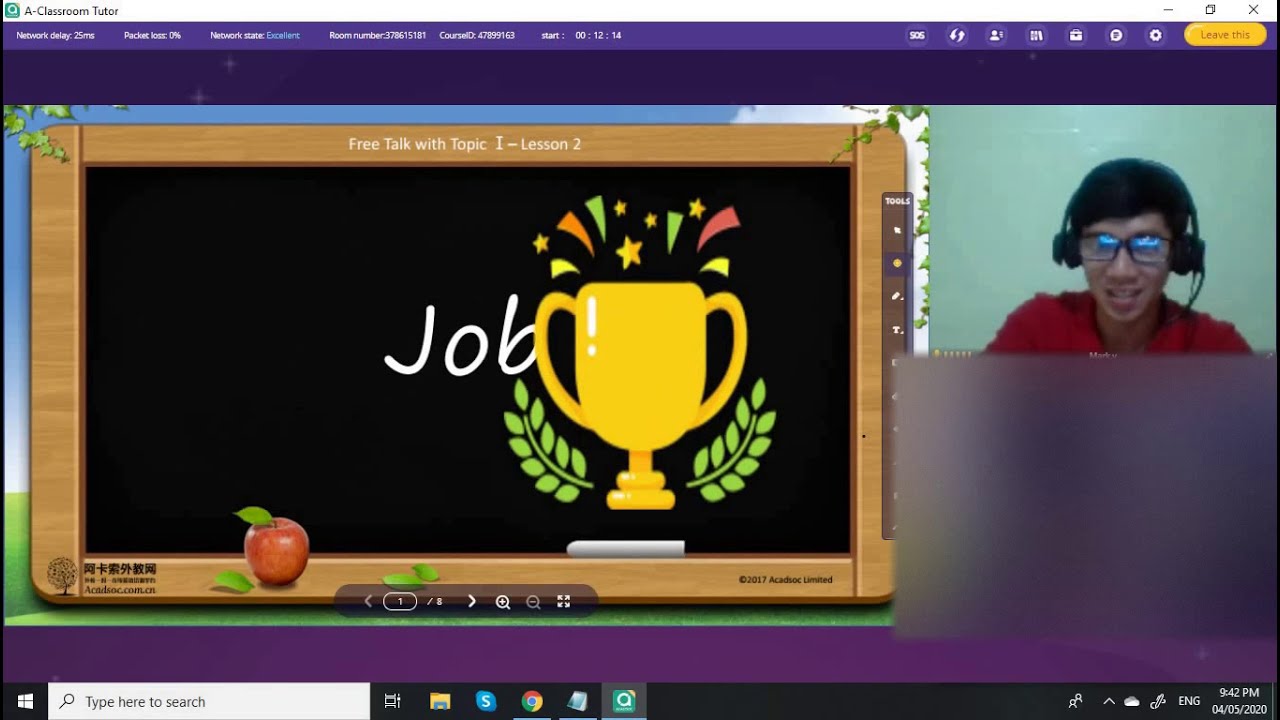
Task: Open Task View in the taskbar
Action: 393,701
